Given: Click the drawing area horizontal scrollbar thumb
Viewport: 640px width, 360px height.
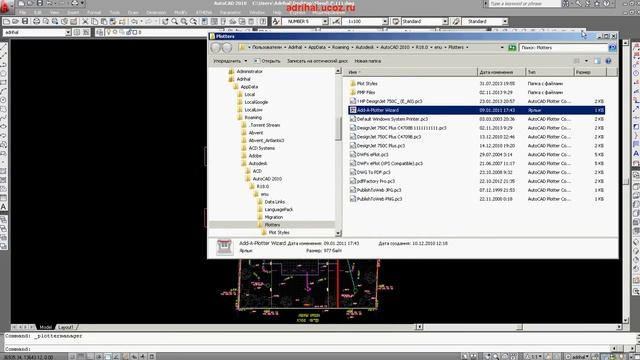Looking at the screenshot, I should coord(519,327).
